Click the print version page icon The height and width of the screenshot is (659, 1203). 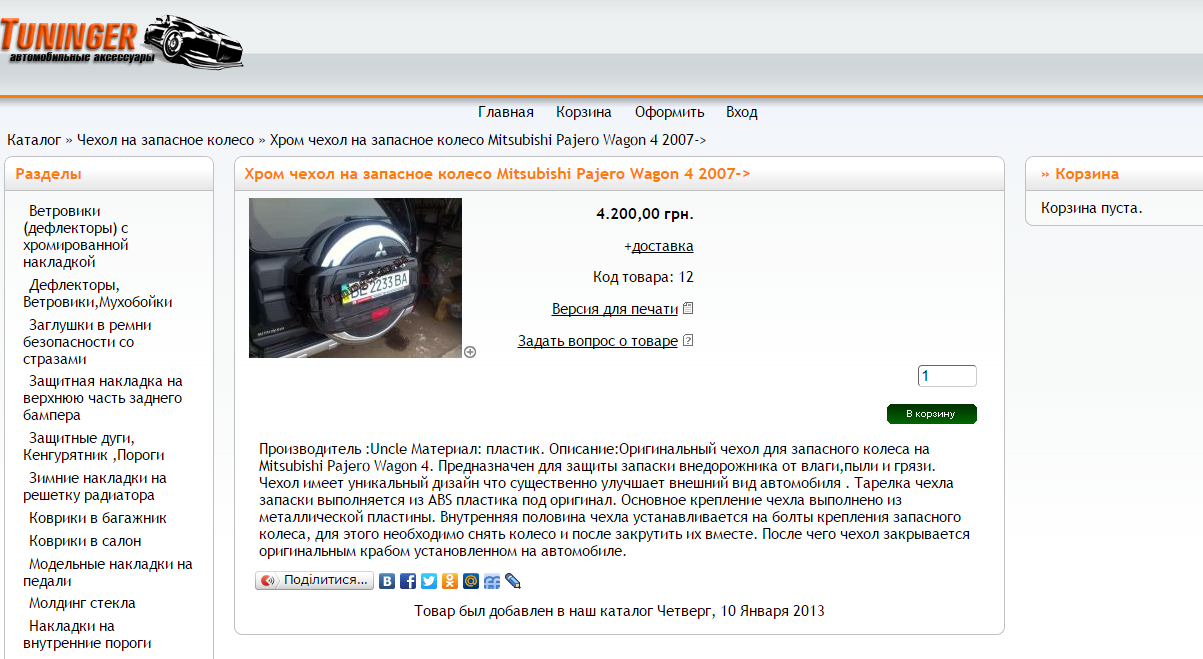point(688,309)
